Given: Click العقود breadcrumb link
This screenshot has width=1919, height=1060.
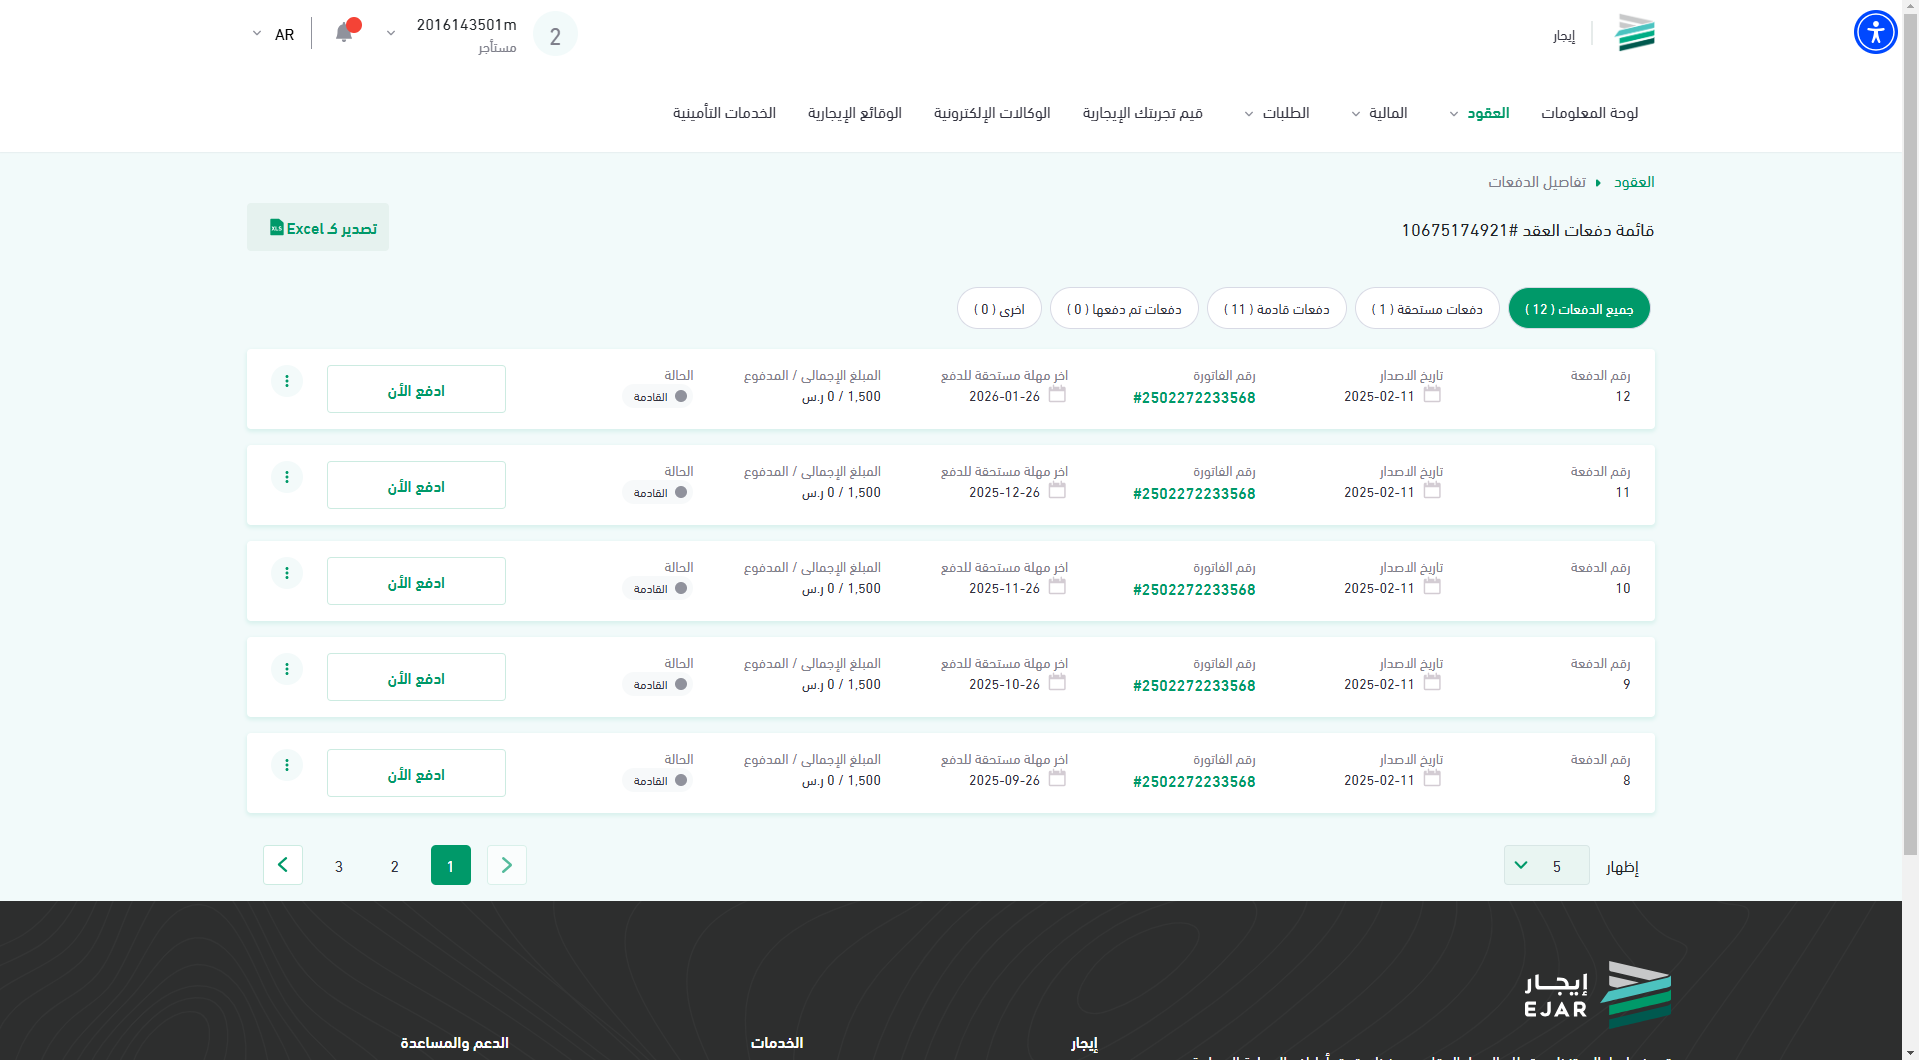Looking at the screenshot, I should 1634,182.
